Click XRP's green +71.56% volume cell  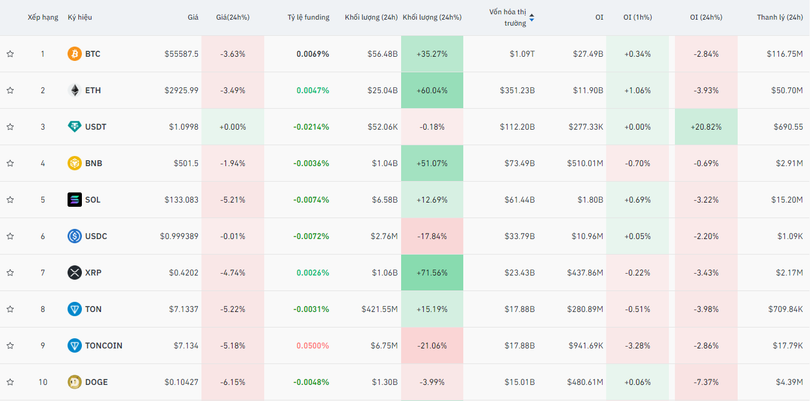(x=432, y=272)
